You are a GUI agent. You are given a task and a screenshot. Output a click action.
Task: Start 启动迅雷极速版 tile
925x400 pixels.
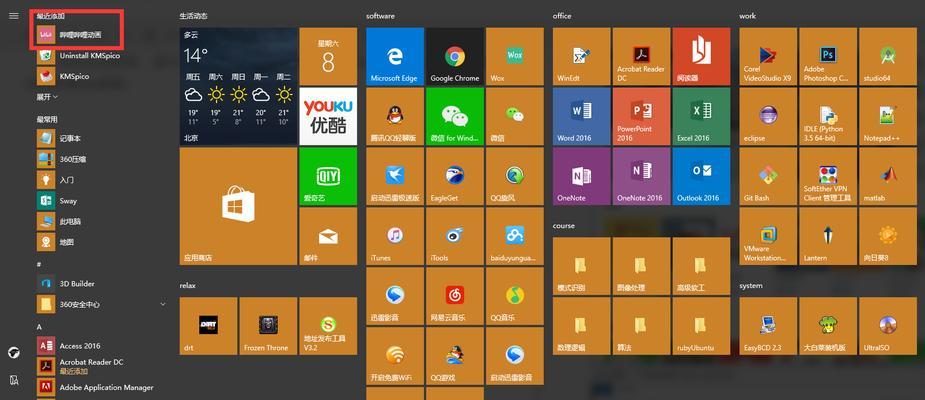click(x=395, y=176)
